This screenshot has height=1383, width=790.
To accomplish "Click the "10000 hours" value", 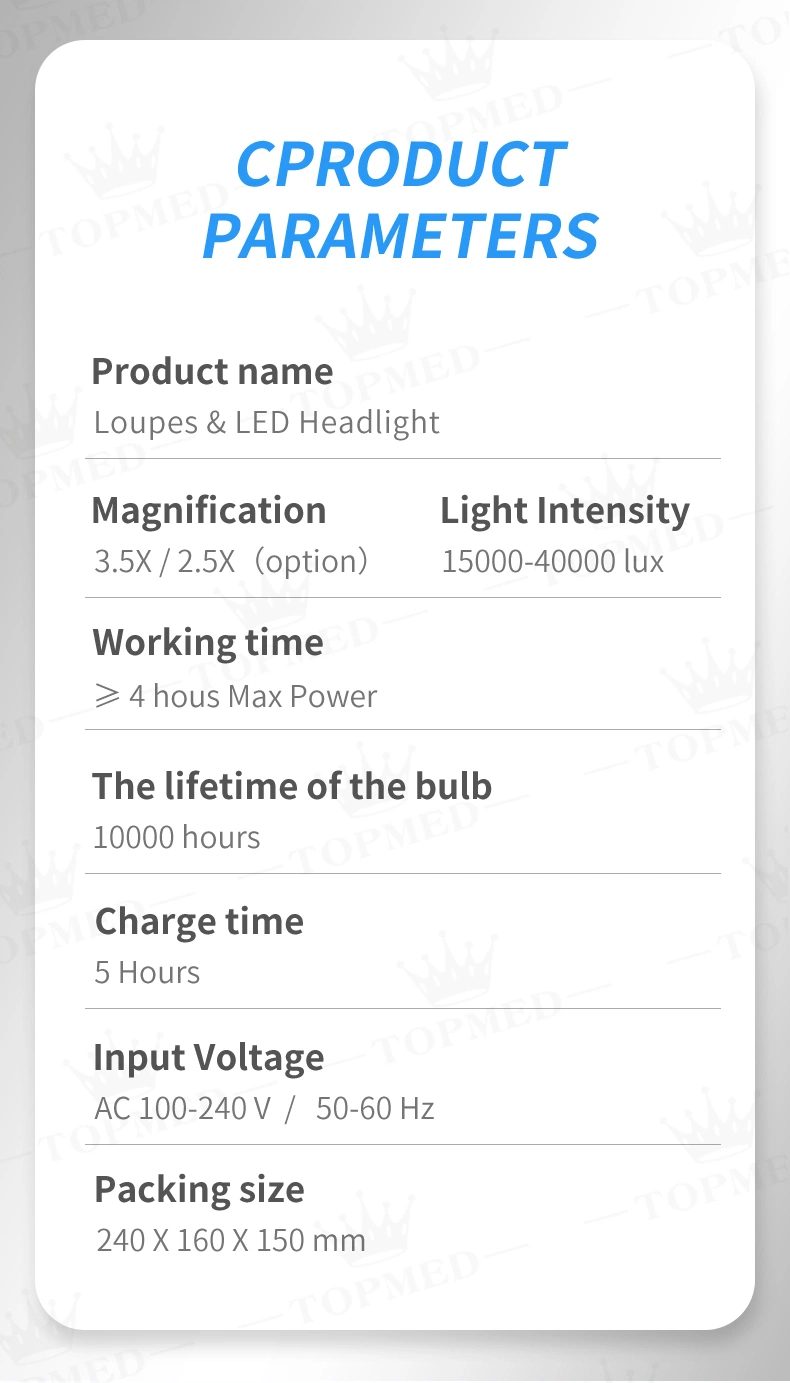I will (177, 837).
